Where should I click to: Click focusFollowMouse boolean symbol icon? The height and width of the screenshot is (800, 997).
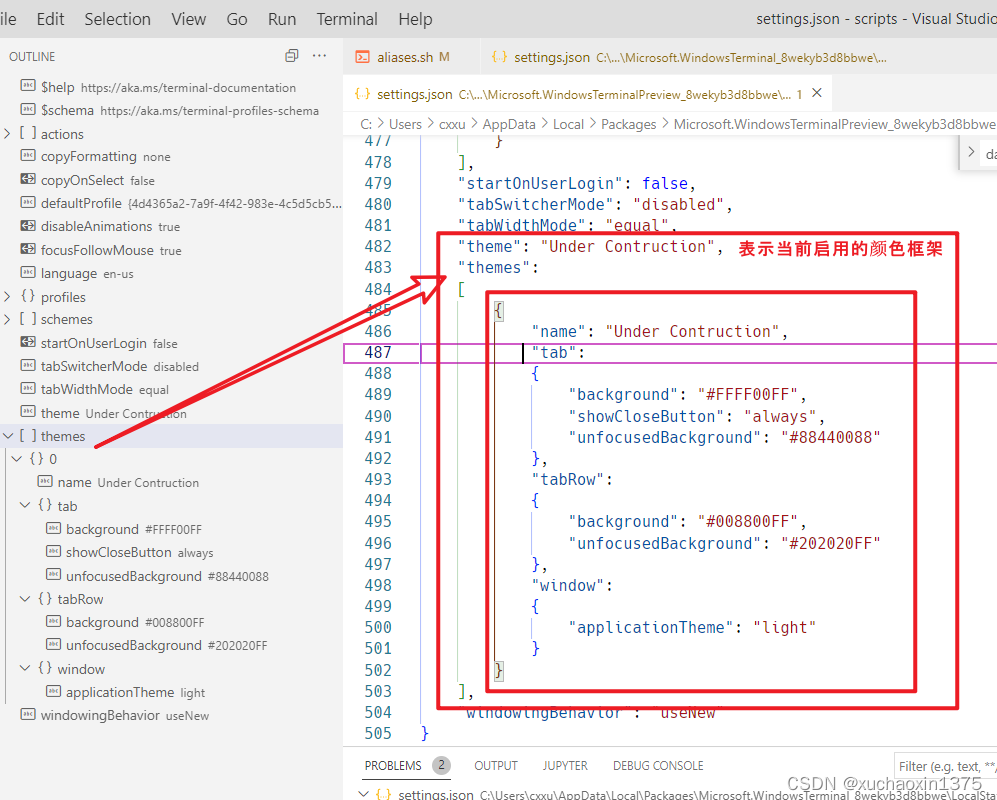[x=28, y=249]
